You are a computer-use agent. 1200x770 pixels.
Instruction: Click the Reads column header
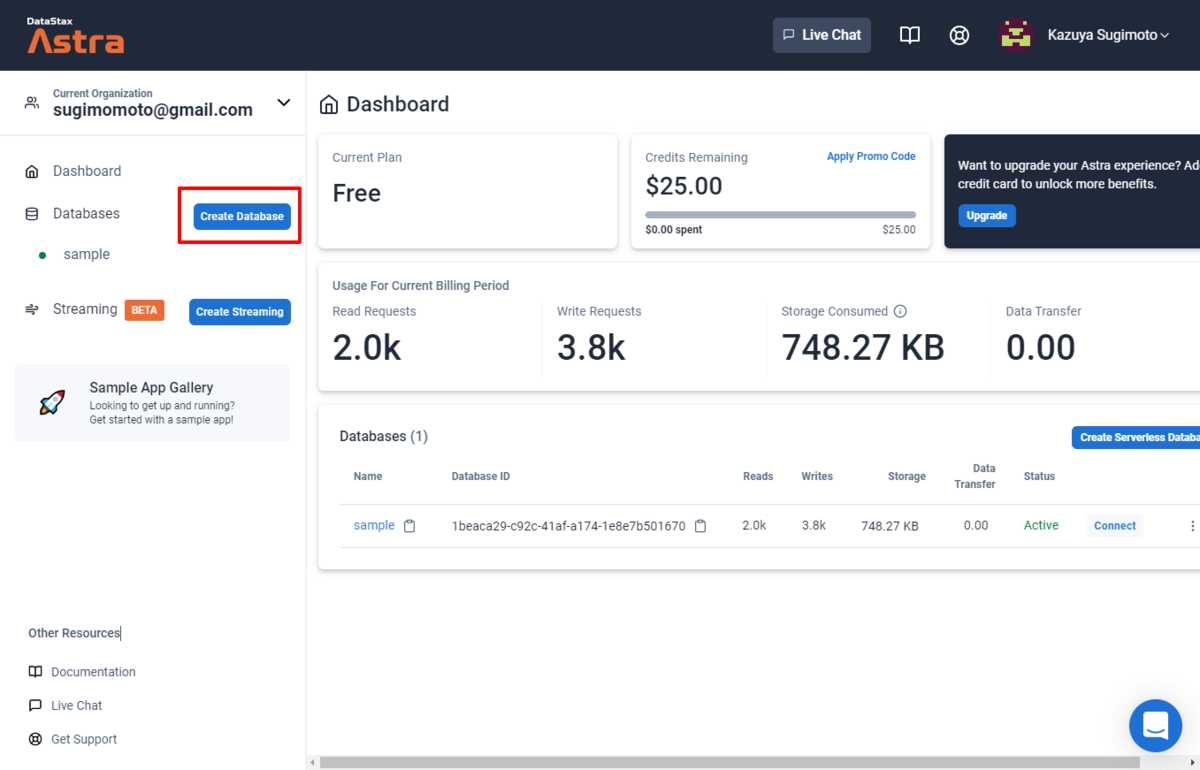[x=758, y=477]
